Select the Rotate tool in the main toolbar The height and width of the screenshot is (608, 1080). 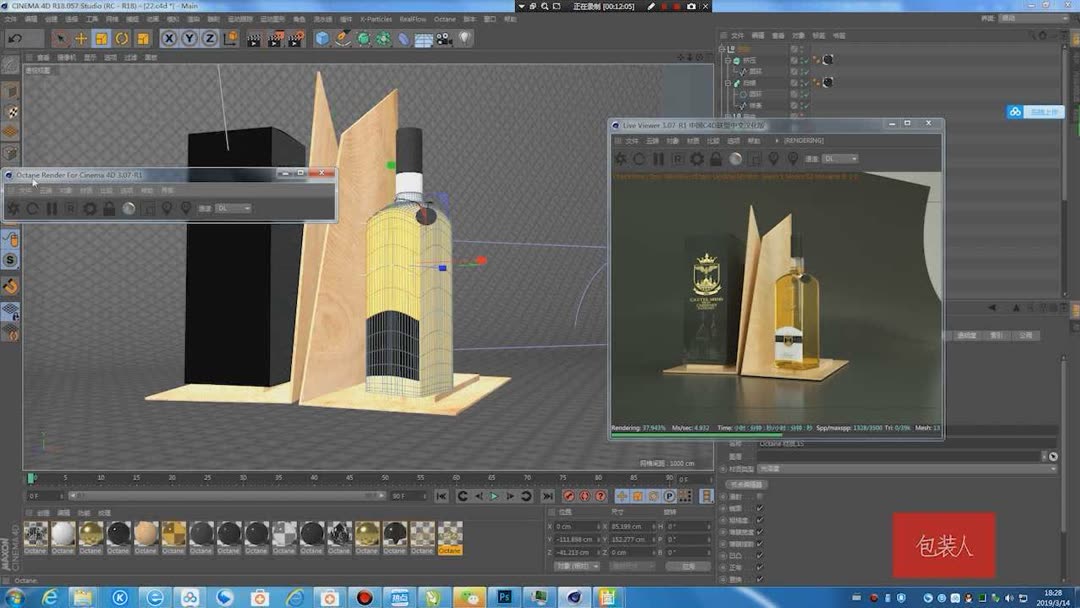[122, 39]
